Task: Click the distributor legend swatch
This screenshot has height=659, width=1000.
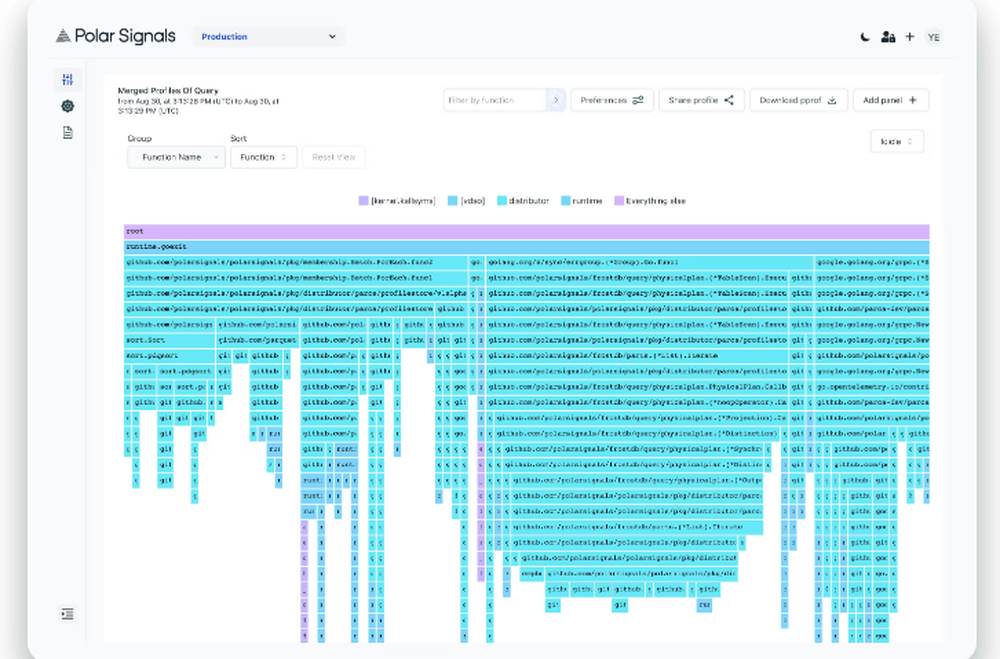Action: click(x=502, y=201)
